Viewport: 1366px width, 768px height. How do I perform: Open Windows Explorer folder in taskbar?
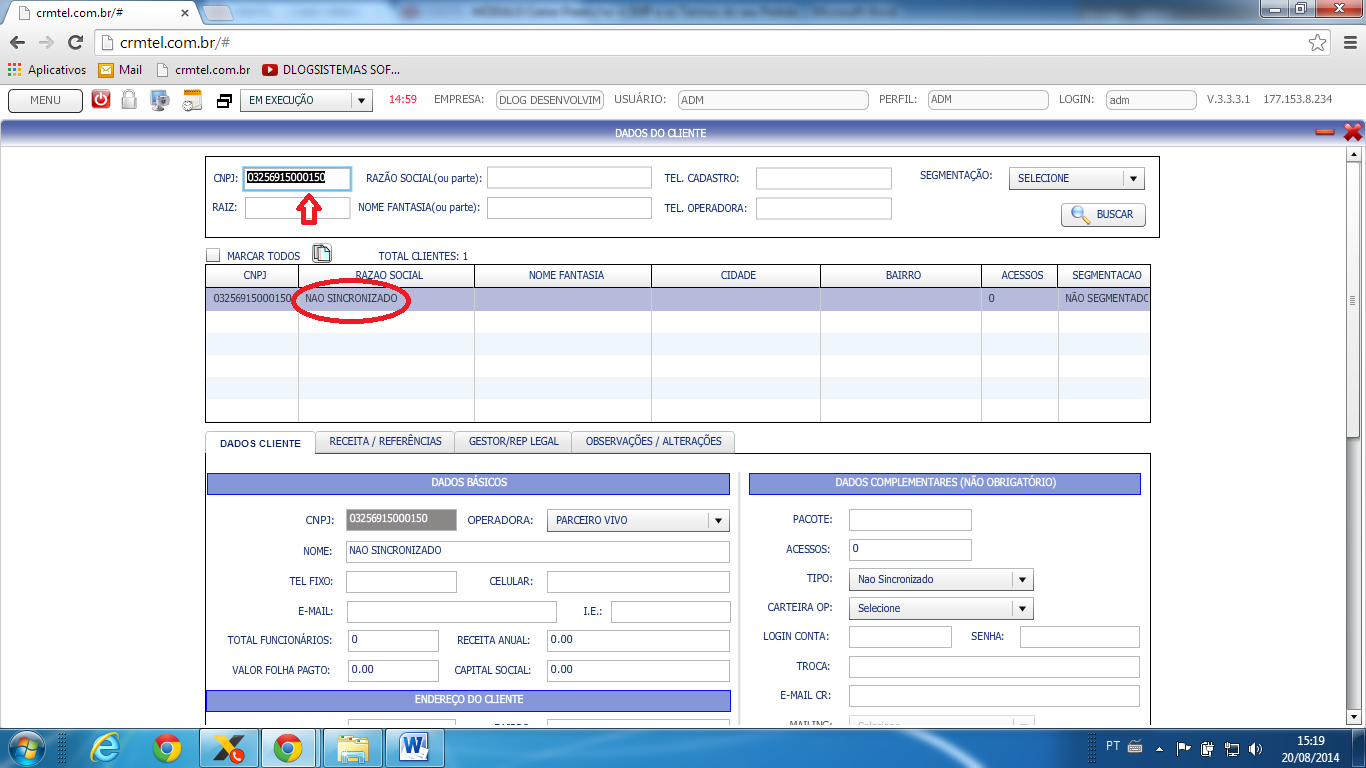[x=352, y=749]
